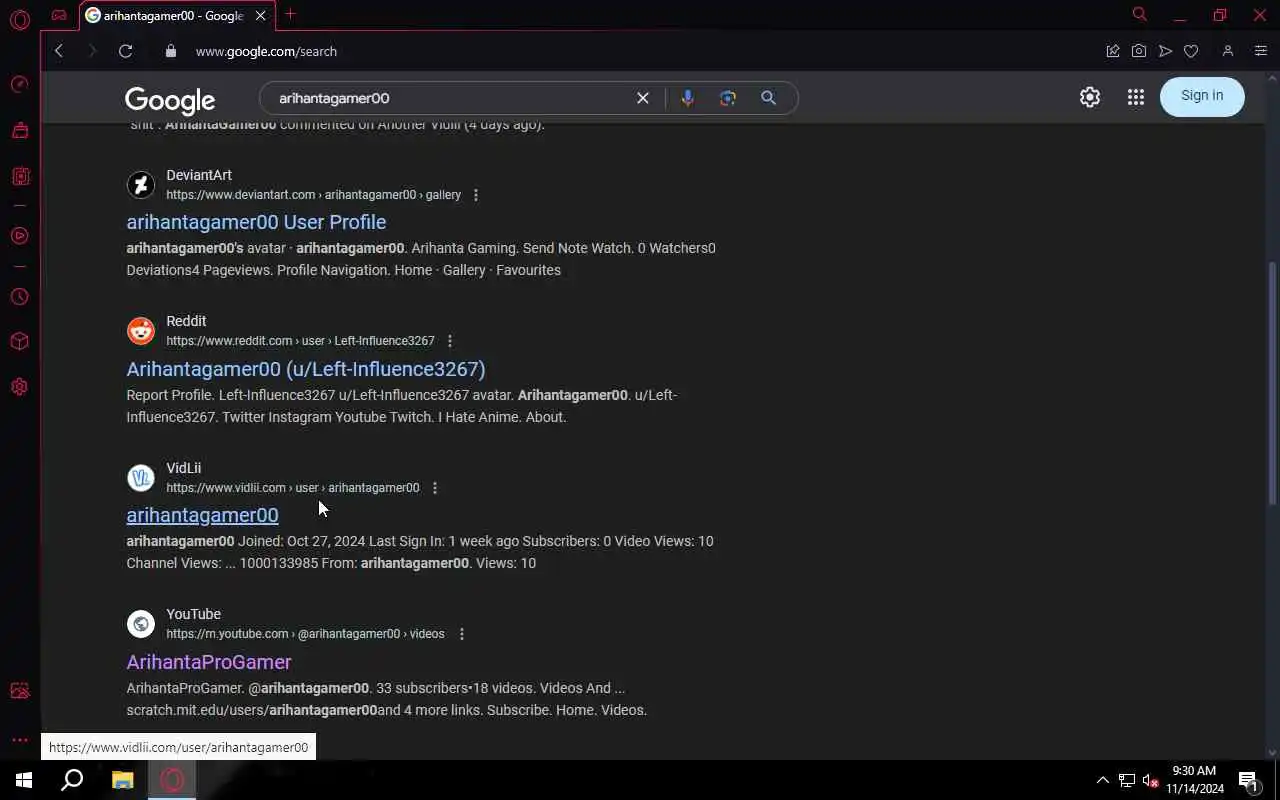
Task: Open Windows Start menu
Action: click(x=24, y=780)
